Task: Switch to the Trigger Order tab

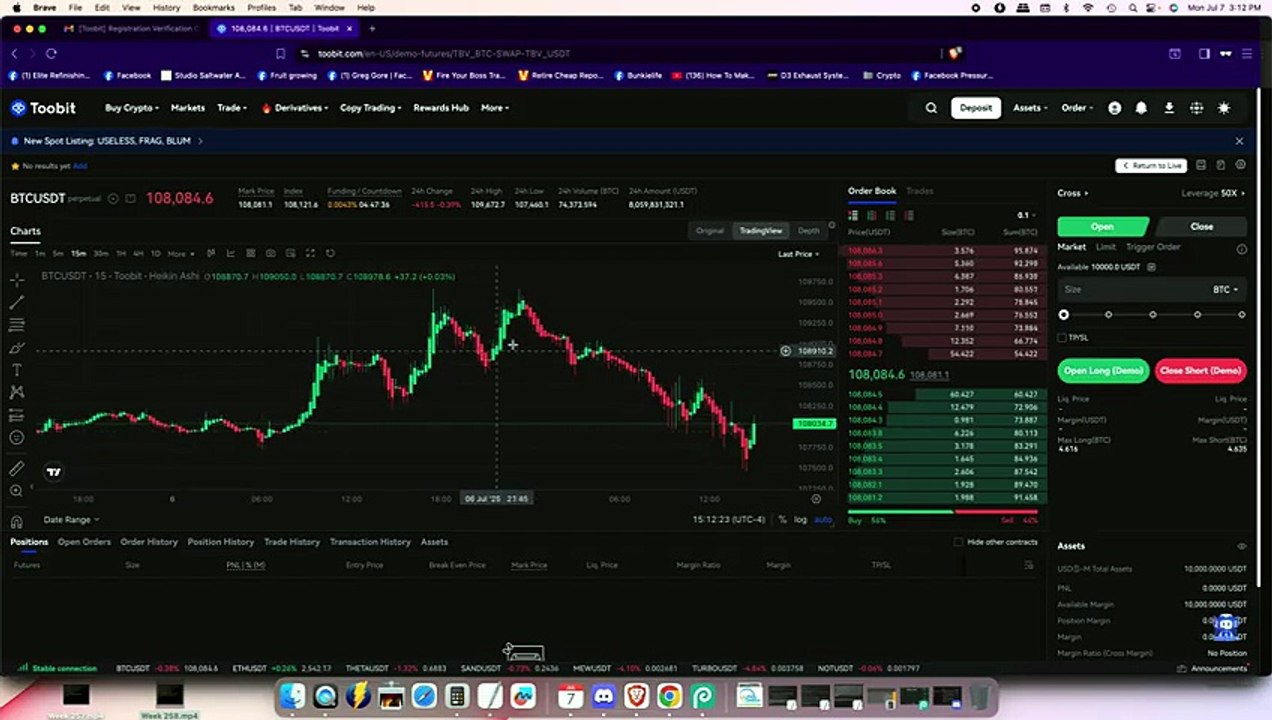Action: click(1153, 247)
